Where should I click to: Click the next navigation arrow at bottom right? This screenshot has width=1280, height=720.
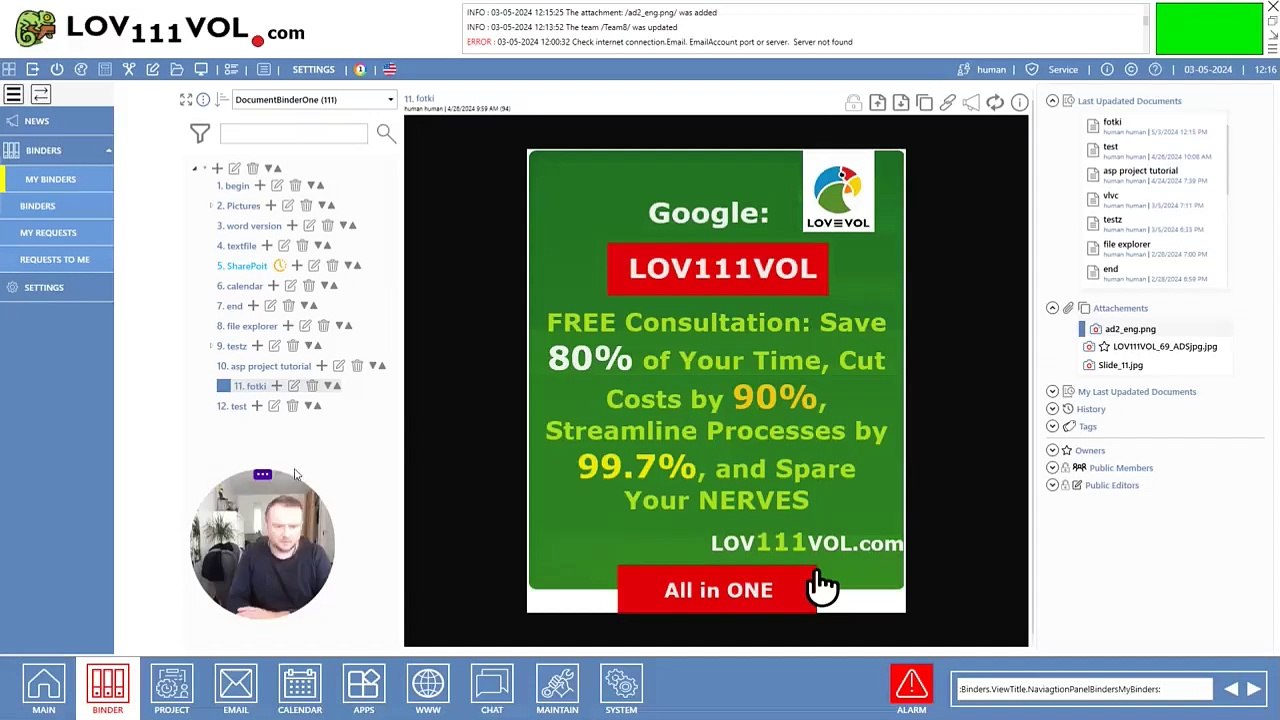tap(1254, 689)
